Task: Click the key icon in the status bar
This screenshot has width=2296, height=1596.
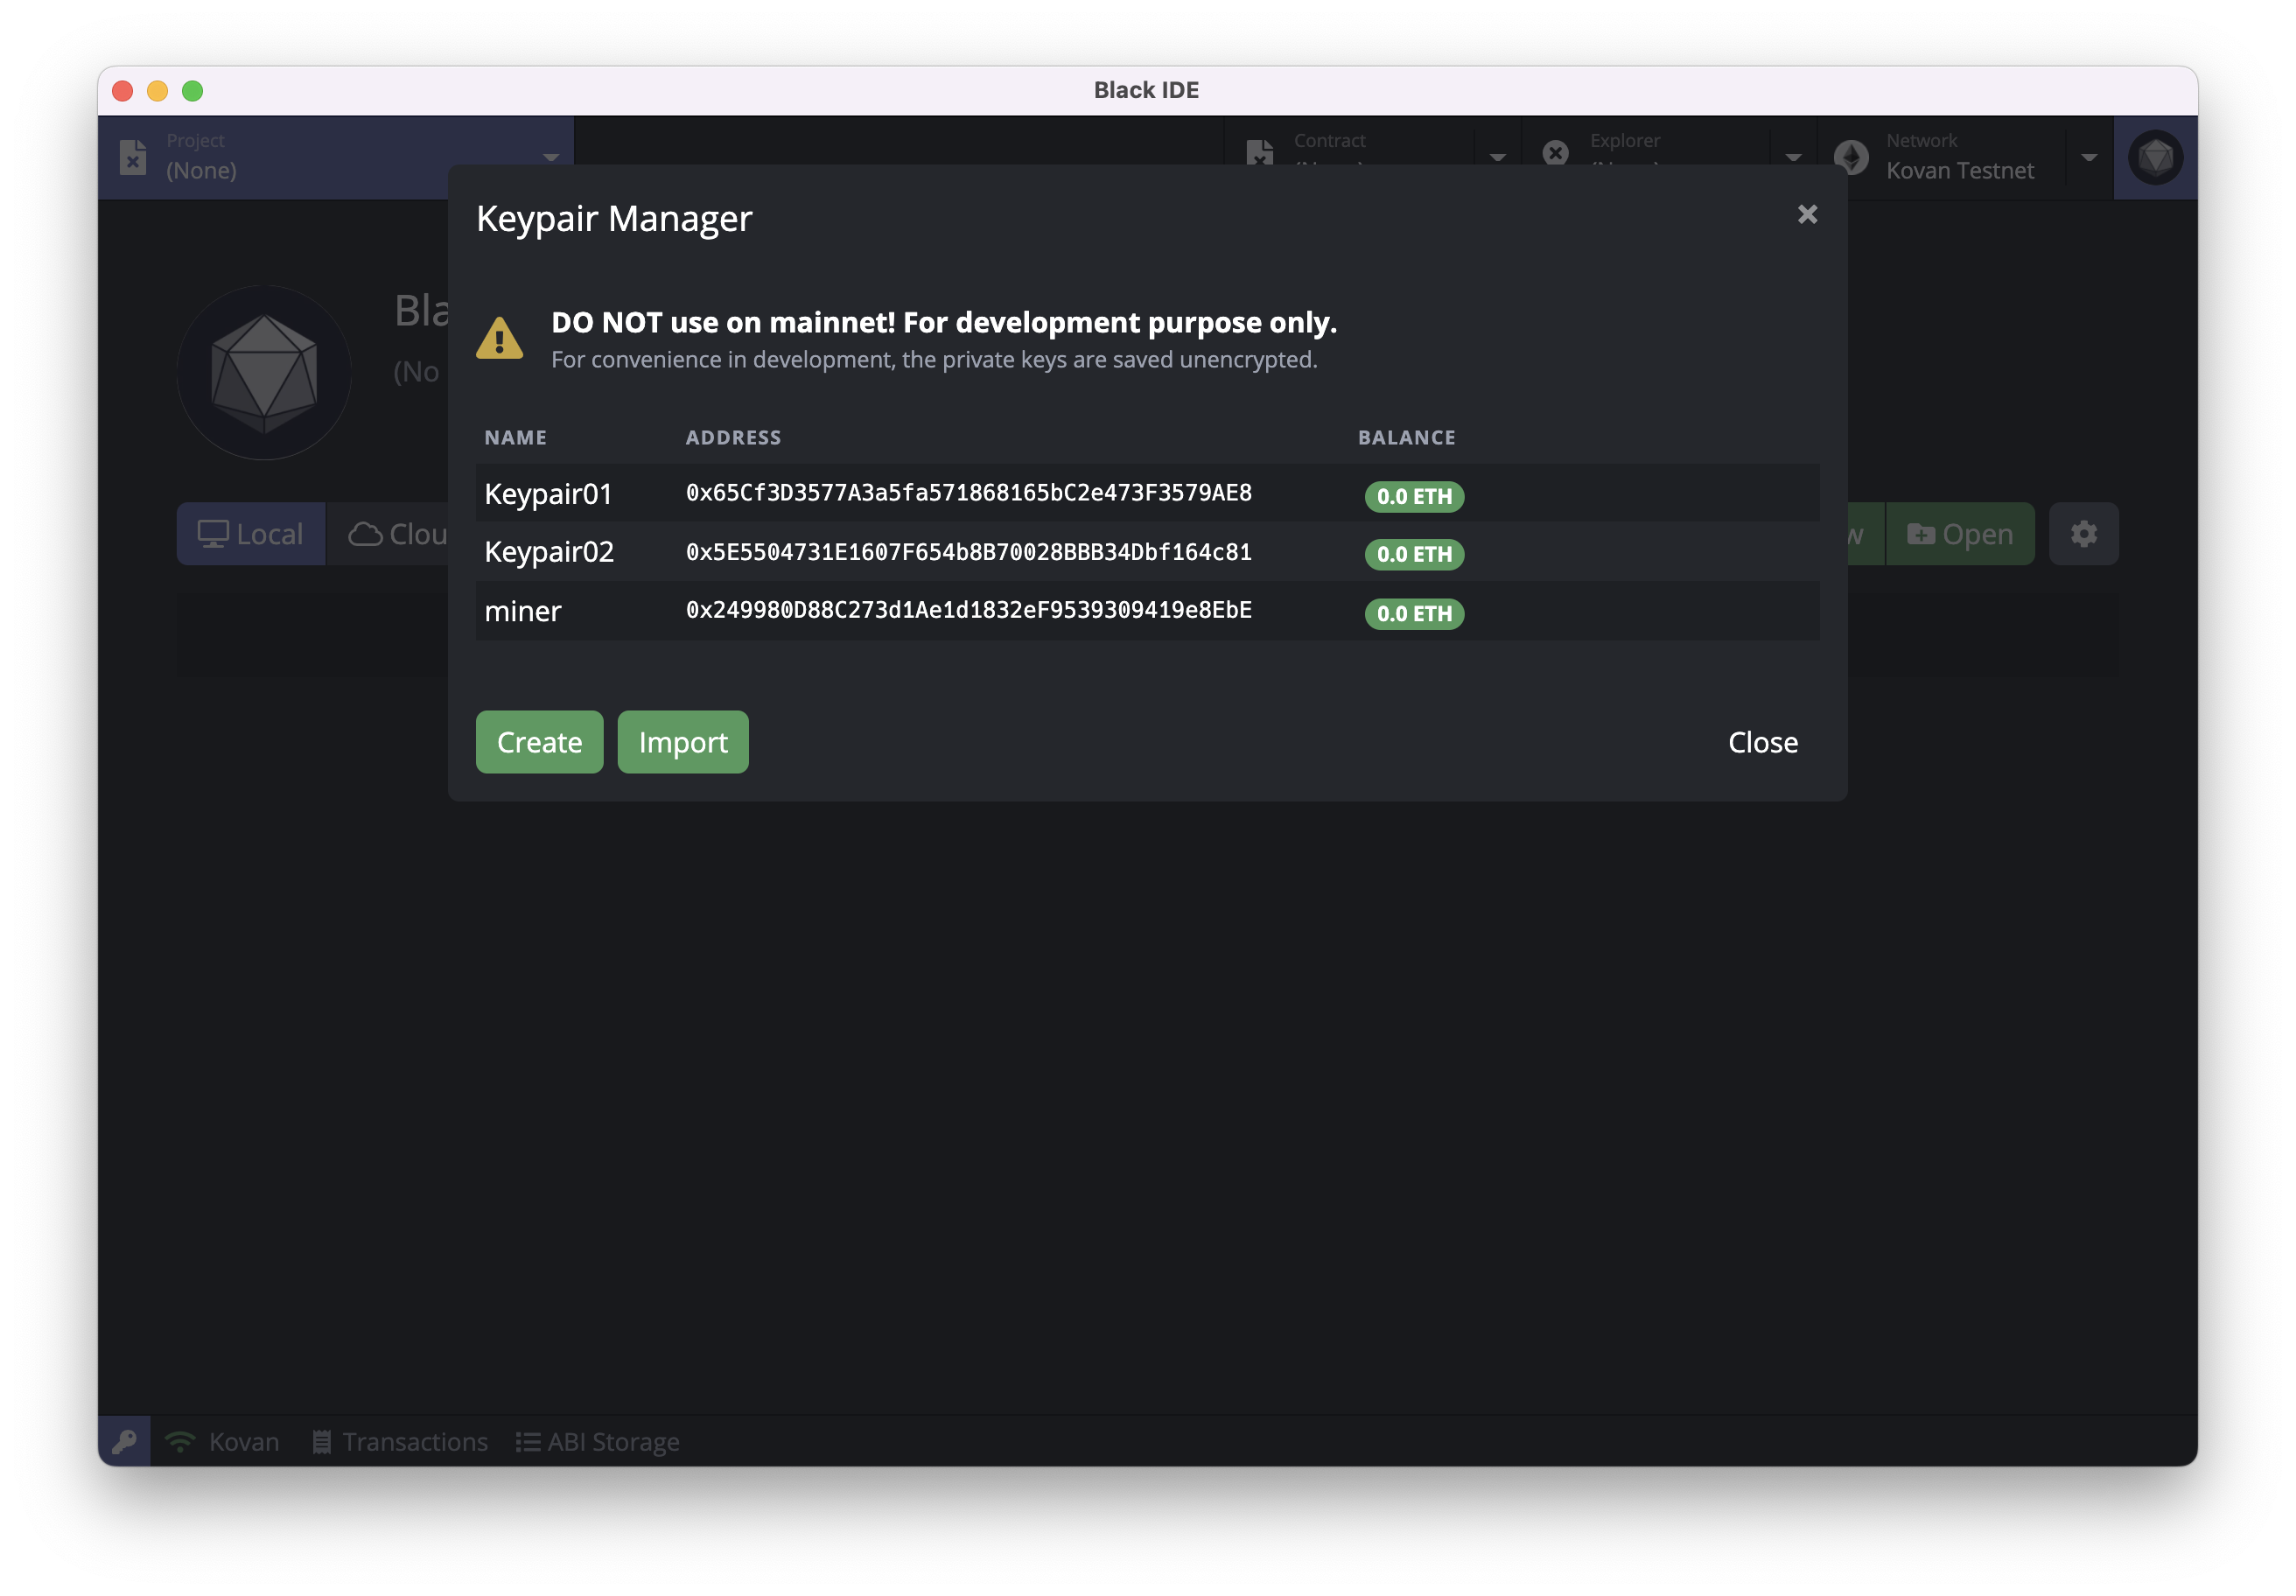Action: 125,1441
